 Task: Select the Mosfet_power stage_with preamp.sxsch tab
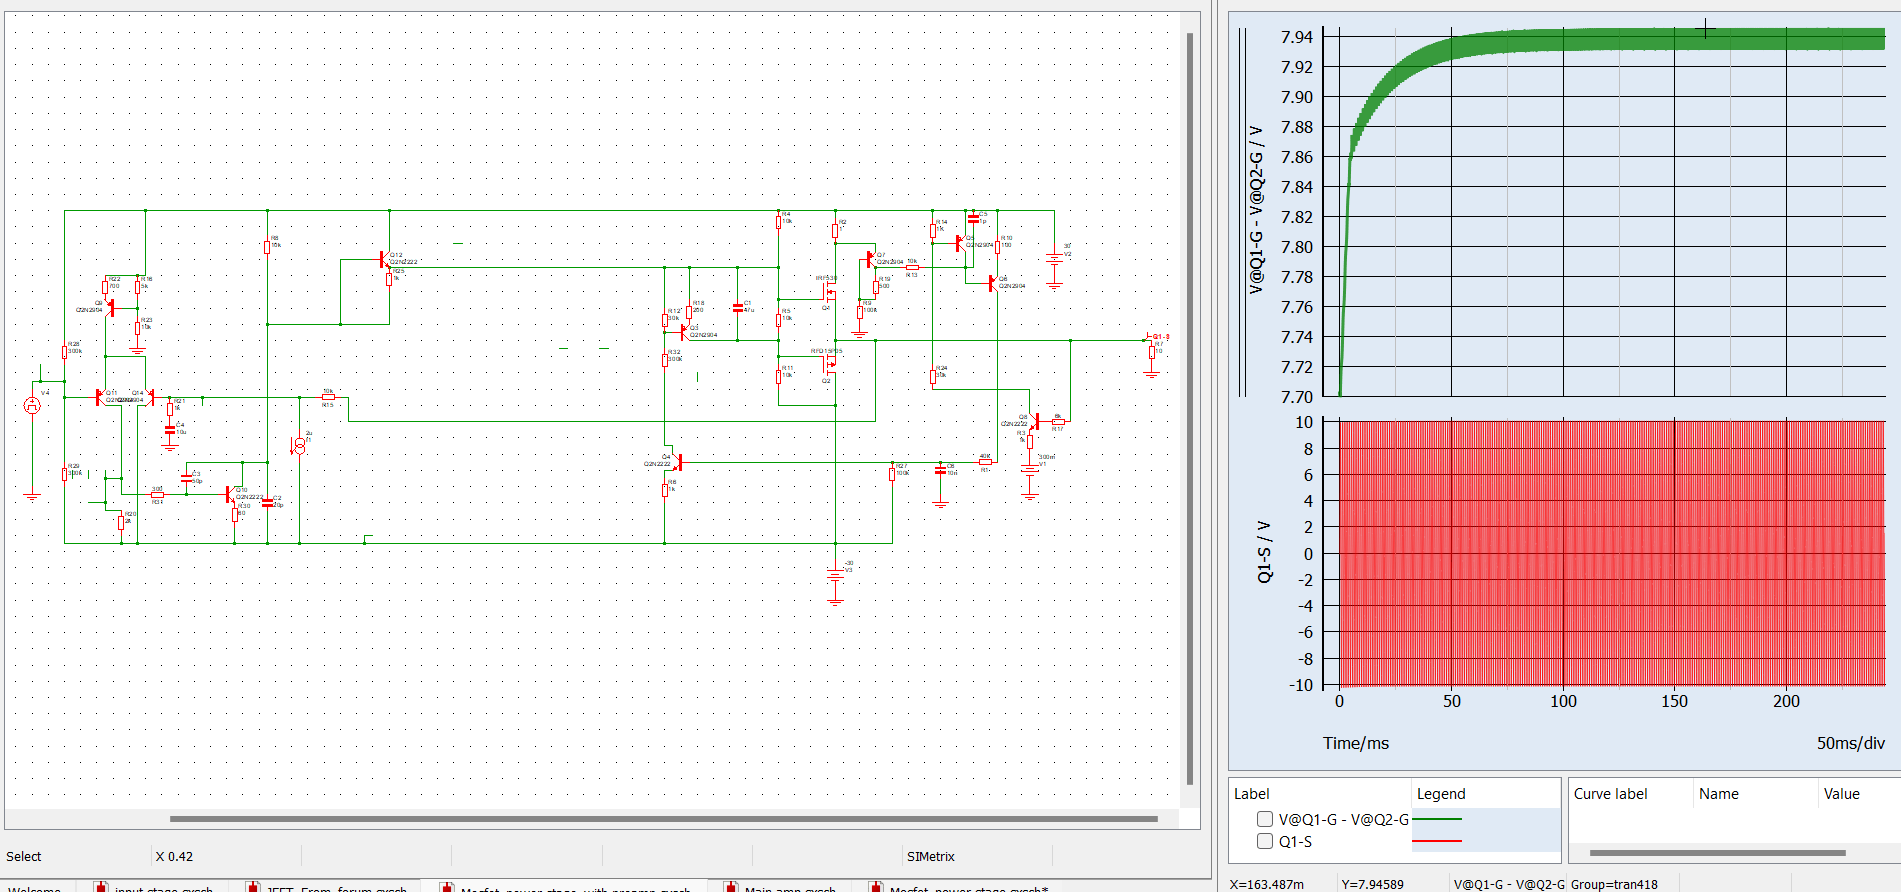pos(564,887)
